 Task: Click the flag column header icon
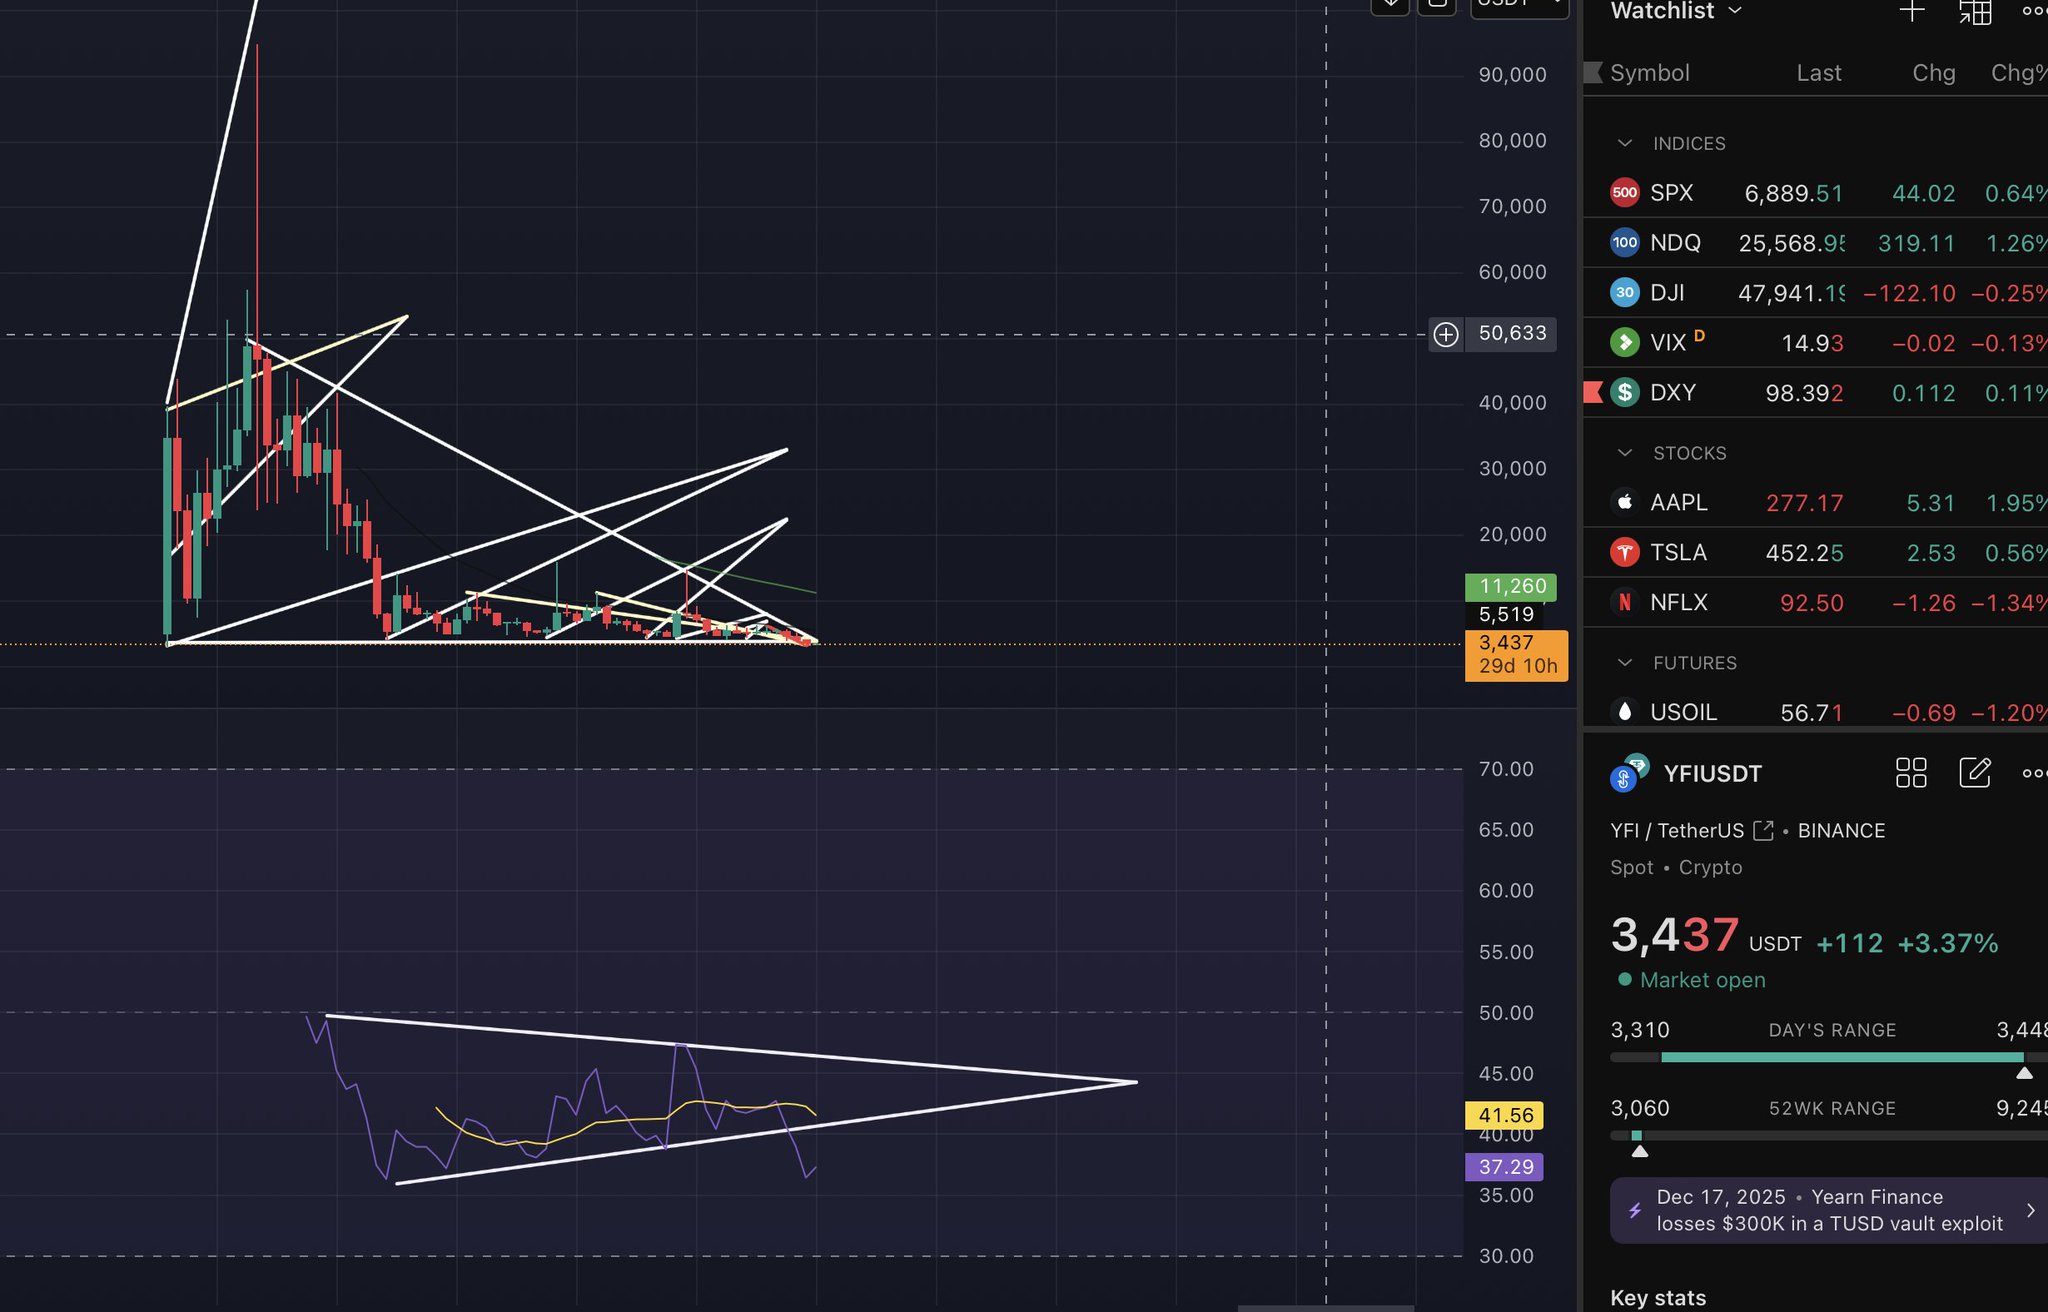1593,73
